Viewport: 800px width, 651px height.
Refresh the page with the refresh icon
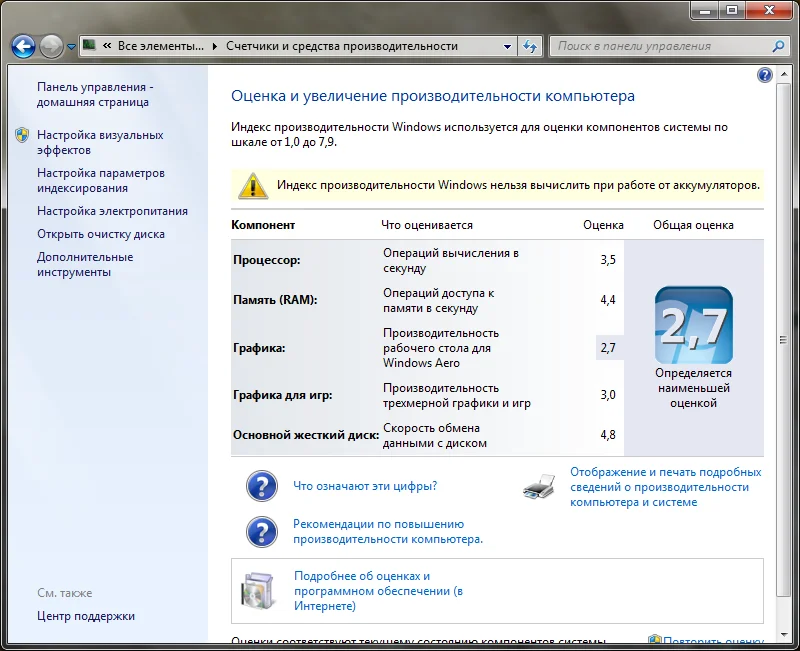530,46
